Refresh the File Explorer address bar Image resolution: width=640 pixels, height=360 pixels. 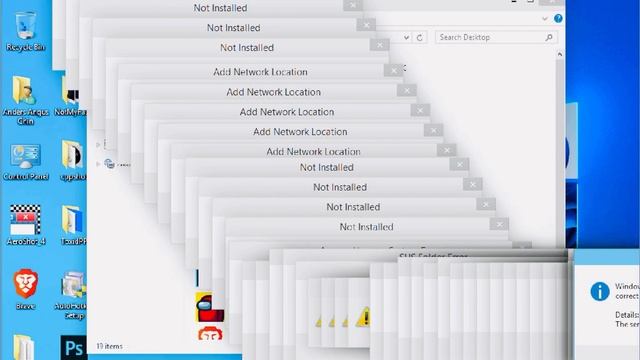420,38
